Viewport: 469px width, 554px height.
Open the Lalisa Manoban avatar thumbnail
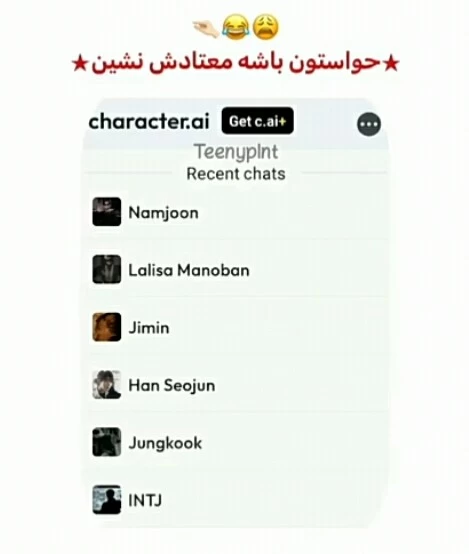(107, 269)
